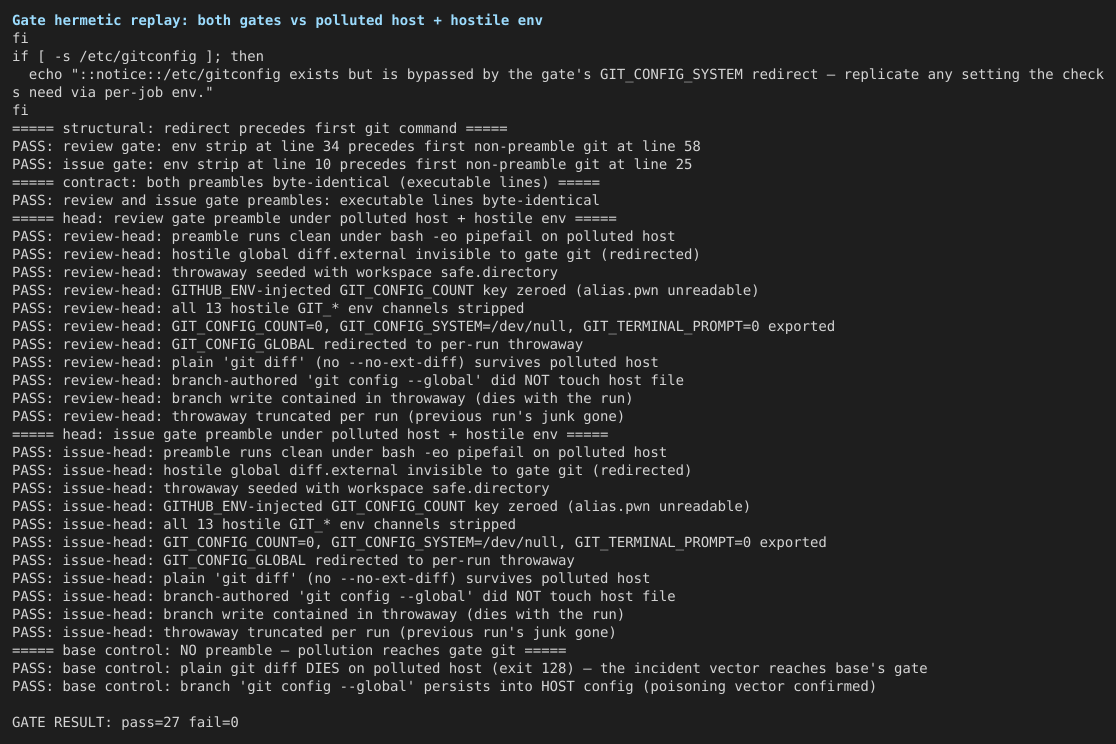Click the issue gate env strip line 10 entry

(x=352, y=164)
